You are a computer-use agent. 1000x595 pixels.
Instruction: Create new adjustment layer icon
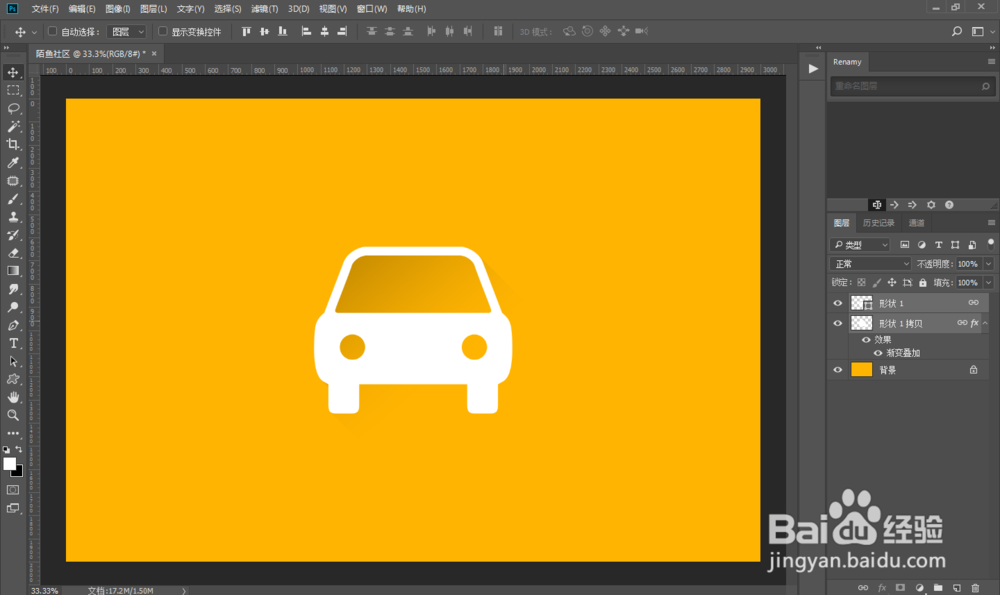[x=919, y=587]
